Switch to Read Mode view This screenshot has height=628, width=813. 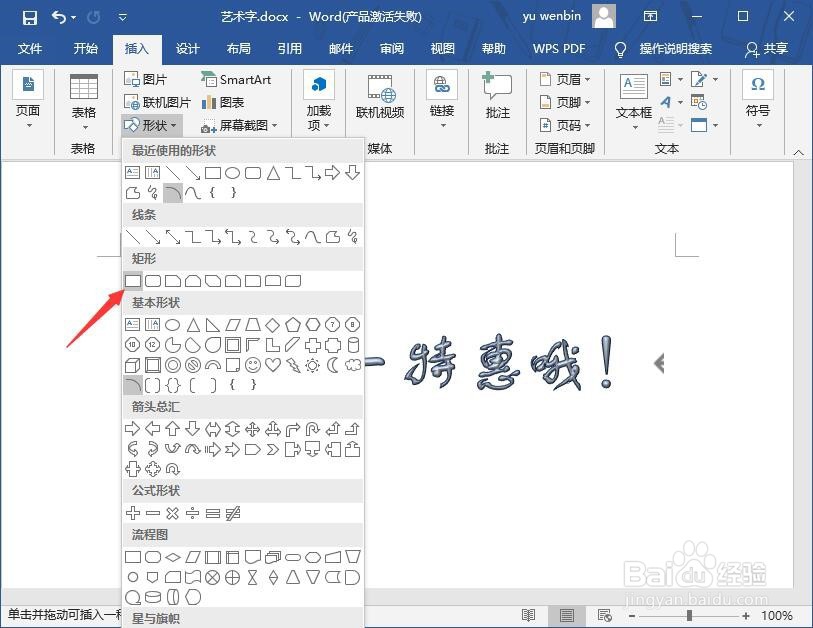point(528,615)
